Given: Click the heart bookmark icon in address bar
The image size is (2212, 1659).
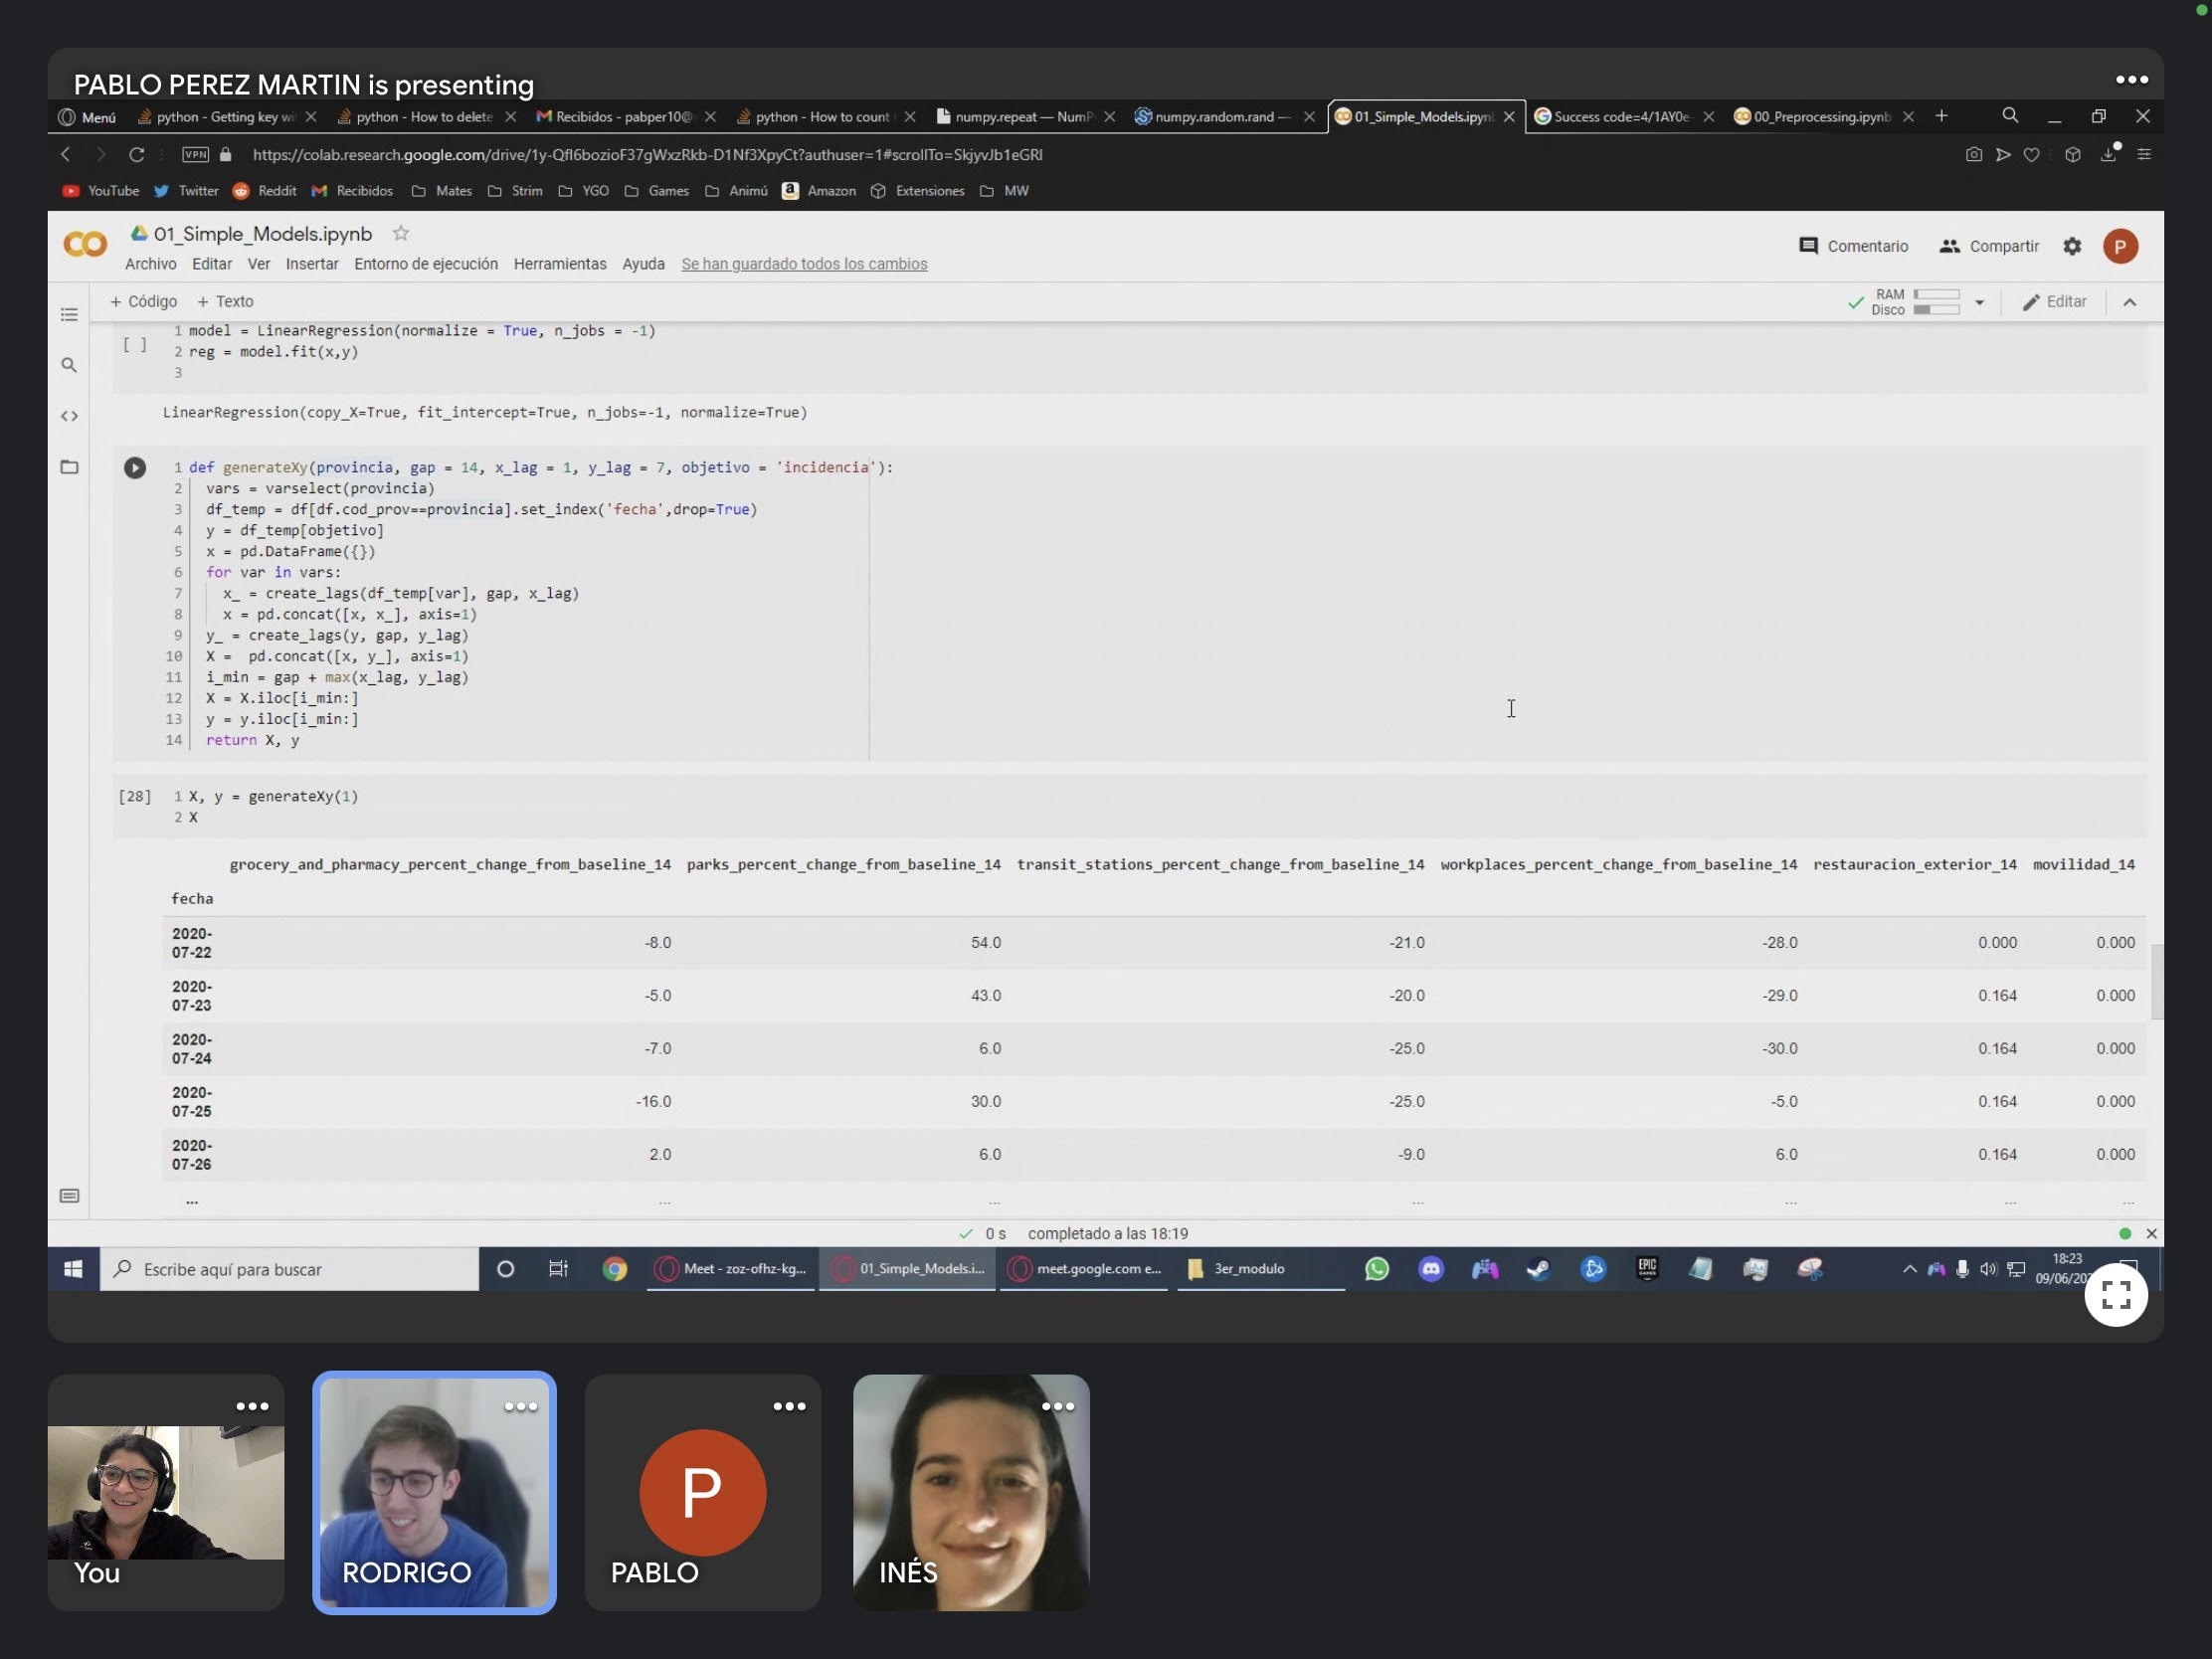Looking at the screenshot, I should 2031,154.
